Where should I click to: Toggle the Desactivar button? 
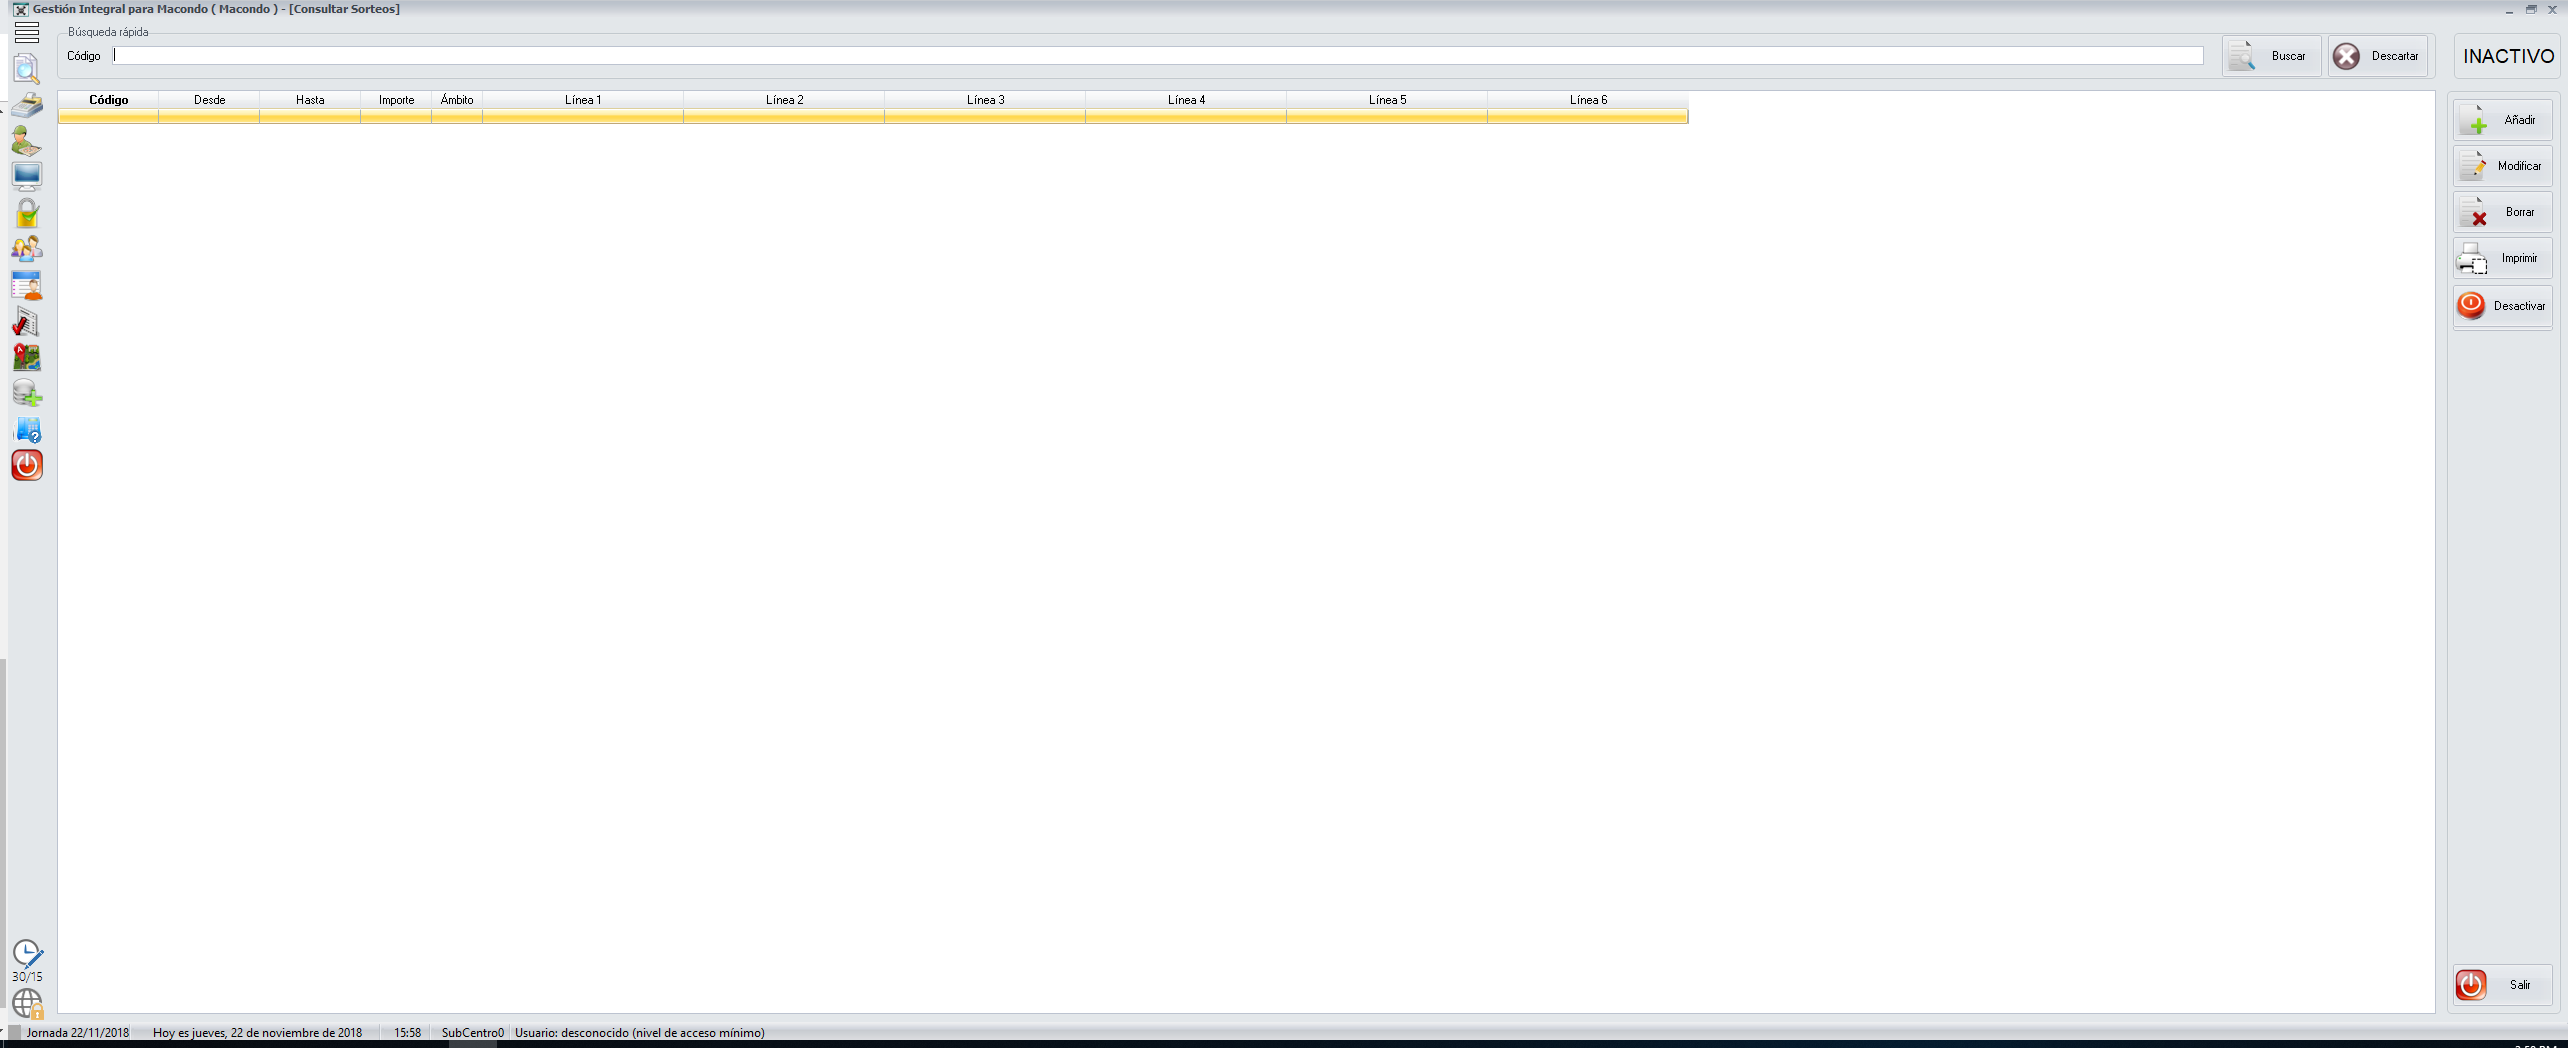click(2502, 306)
